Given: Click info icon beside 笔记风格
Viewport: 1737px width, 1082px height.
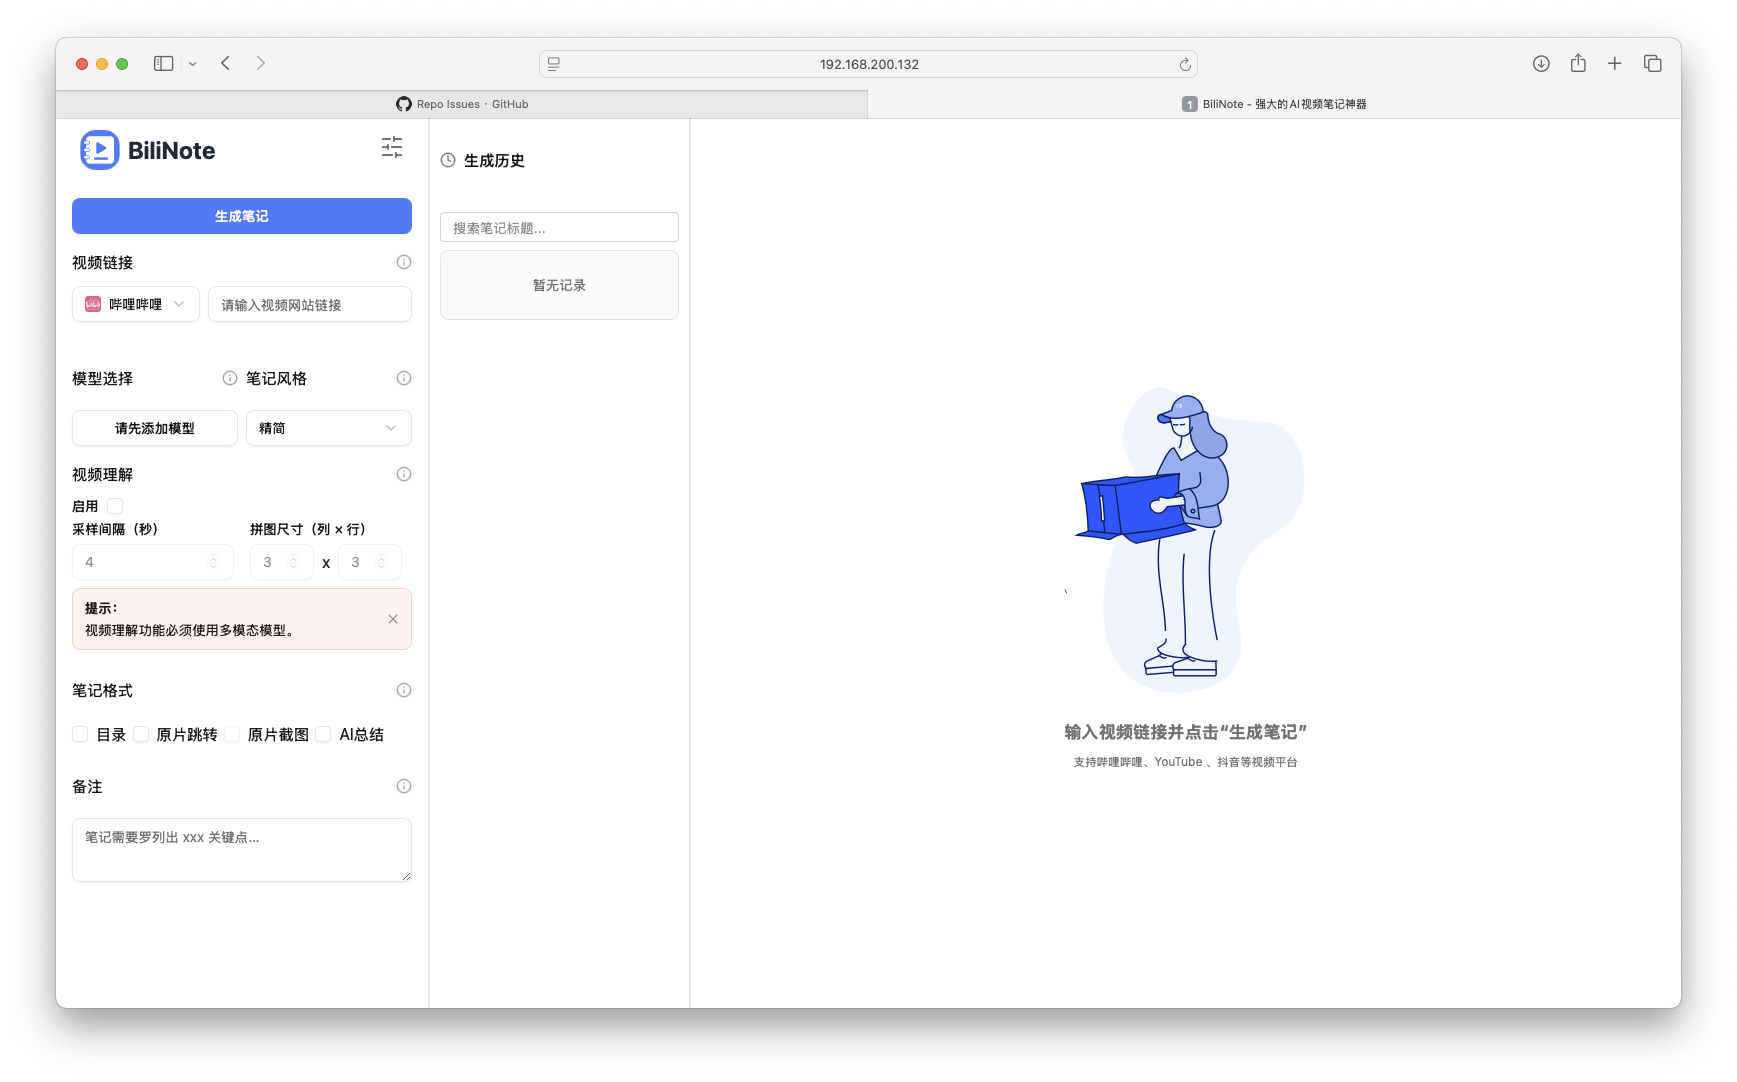Looking at the screenshot, I should click(404, 378).
